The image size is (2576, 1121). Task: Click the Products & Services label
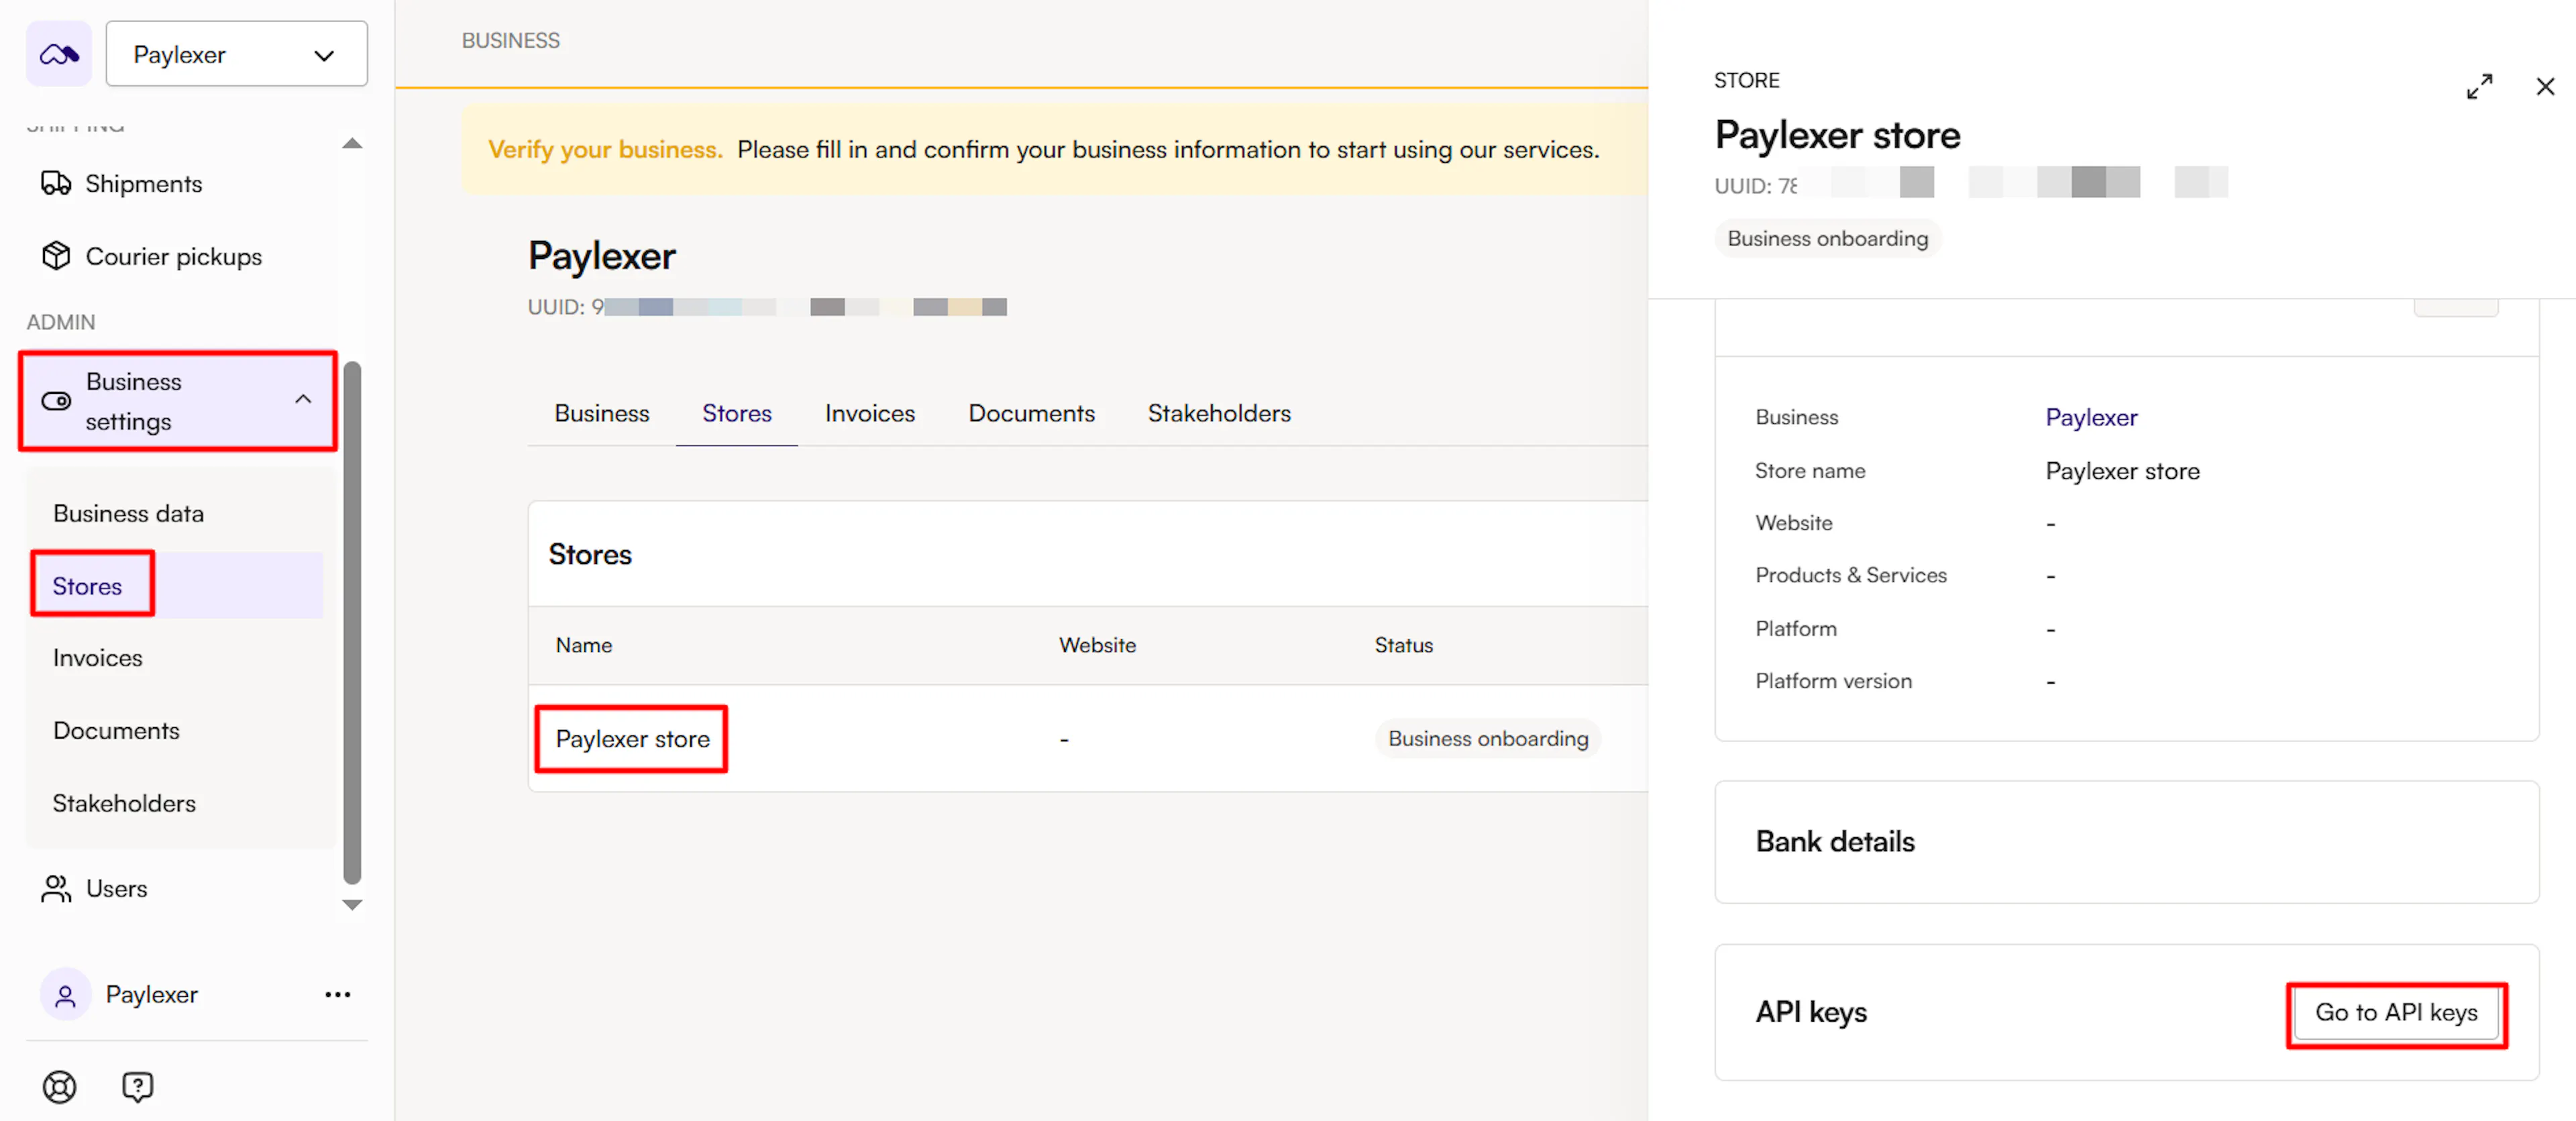[1851, 576]
